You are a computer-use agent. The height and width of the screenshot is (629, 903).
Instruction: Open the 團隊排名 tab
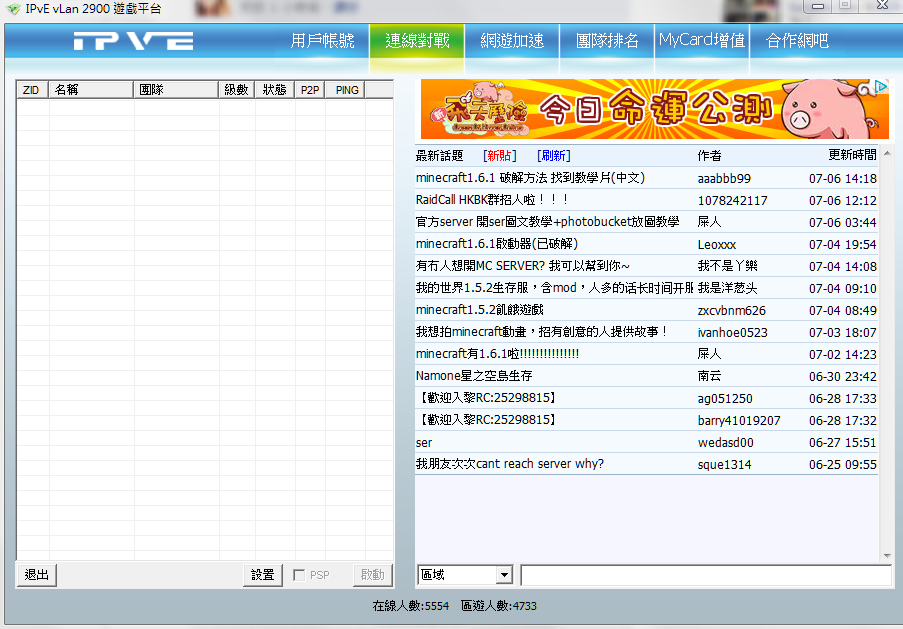[x=607, y=41]
